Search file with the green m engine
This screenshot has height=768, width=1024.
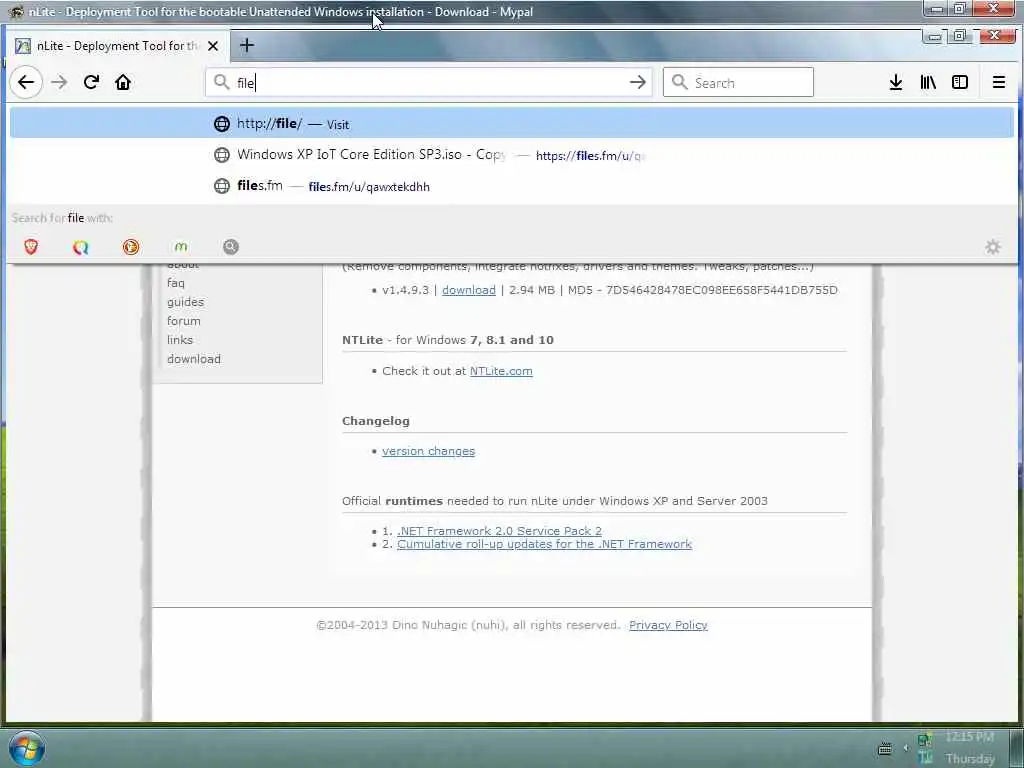(181, 247)
